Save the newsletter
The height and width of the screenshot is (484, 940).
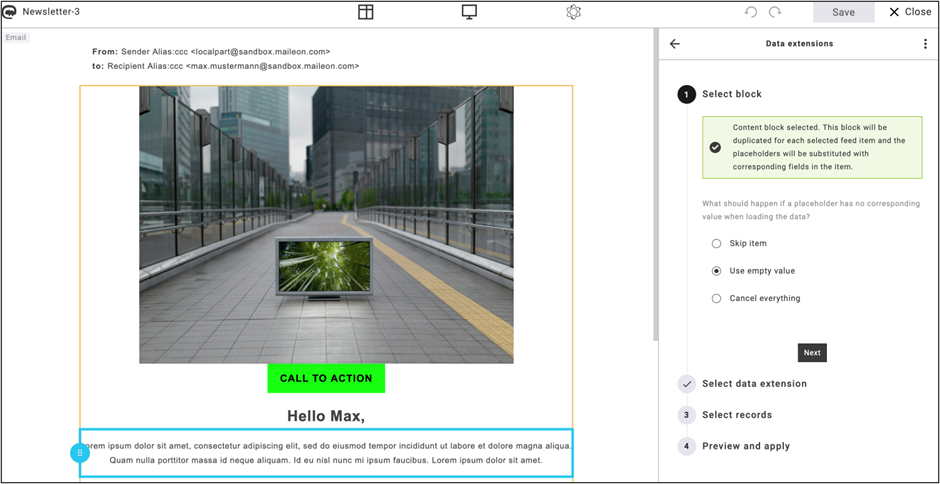[x=843, y=13]
